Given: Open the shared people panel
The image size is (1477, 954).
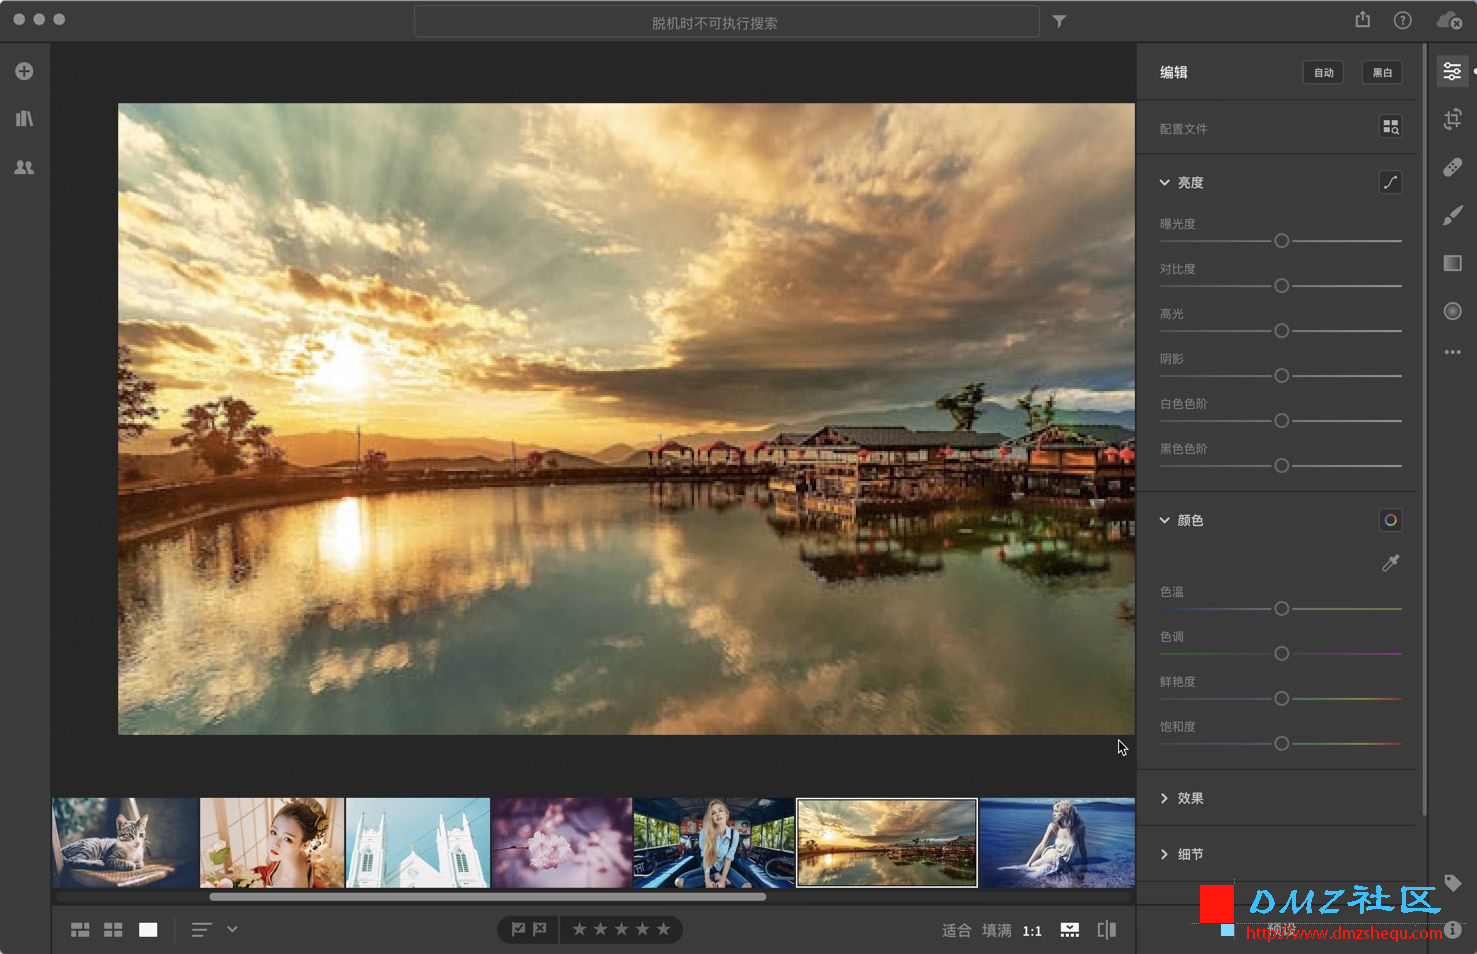Looking at the screenshot, I should tap(24, 167).
